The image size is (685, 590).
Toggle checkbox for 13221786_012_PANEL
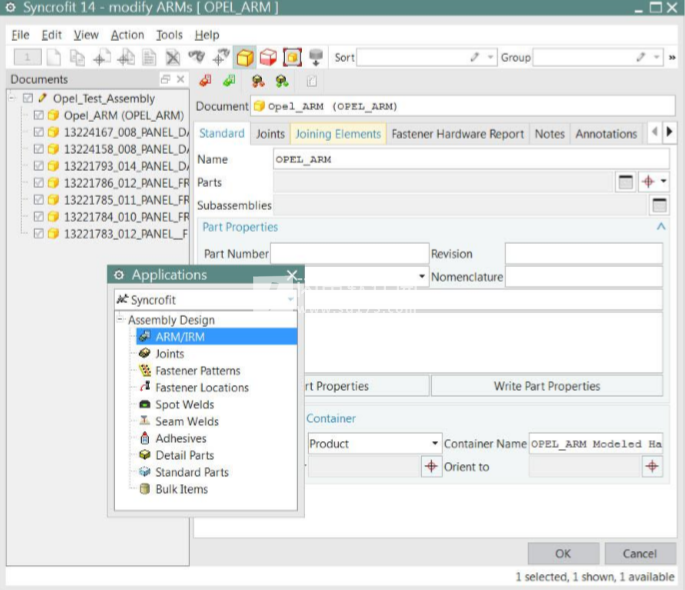38,183
